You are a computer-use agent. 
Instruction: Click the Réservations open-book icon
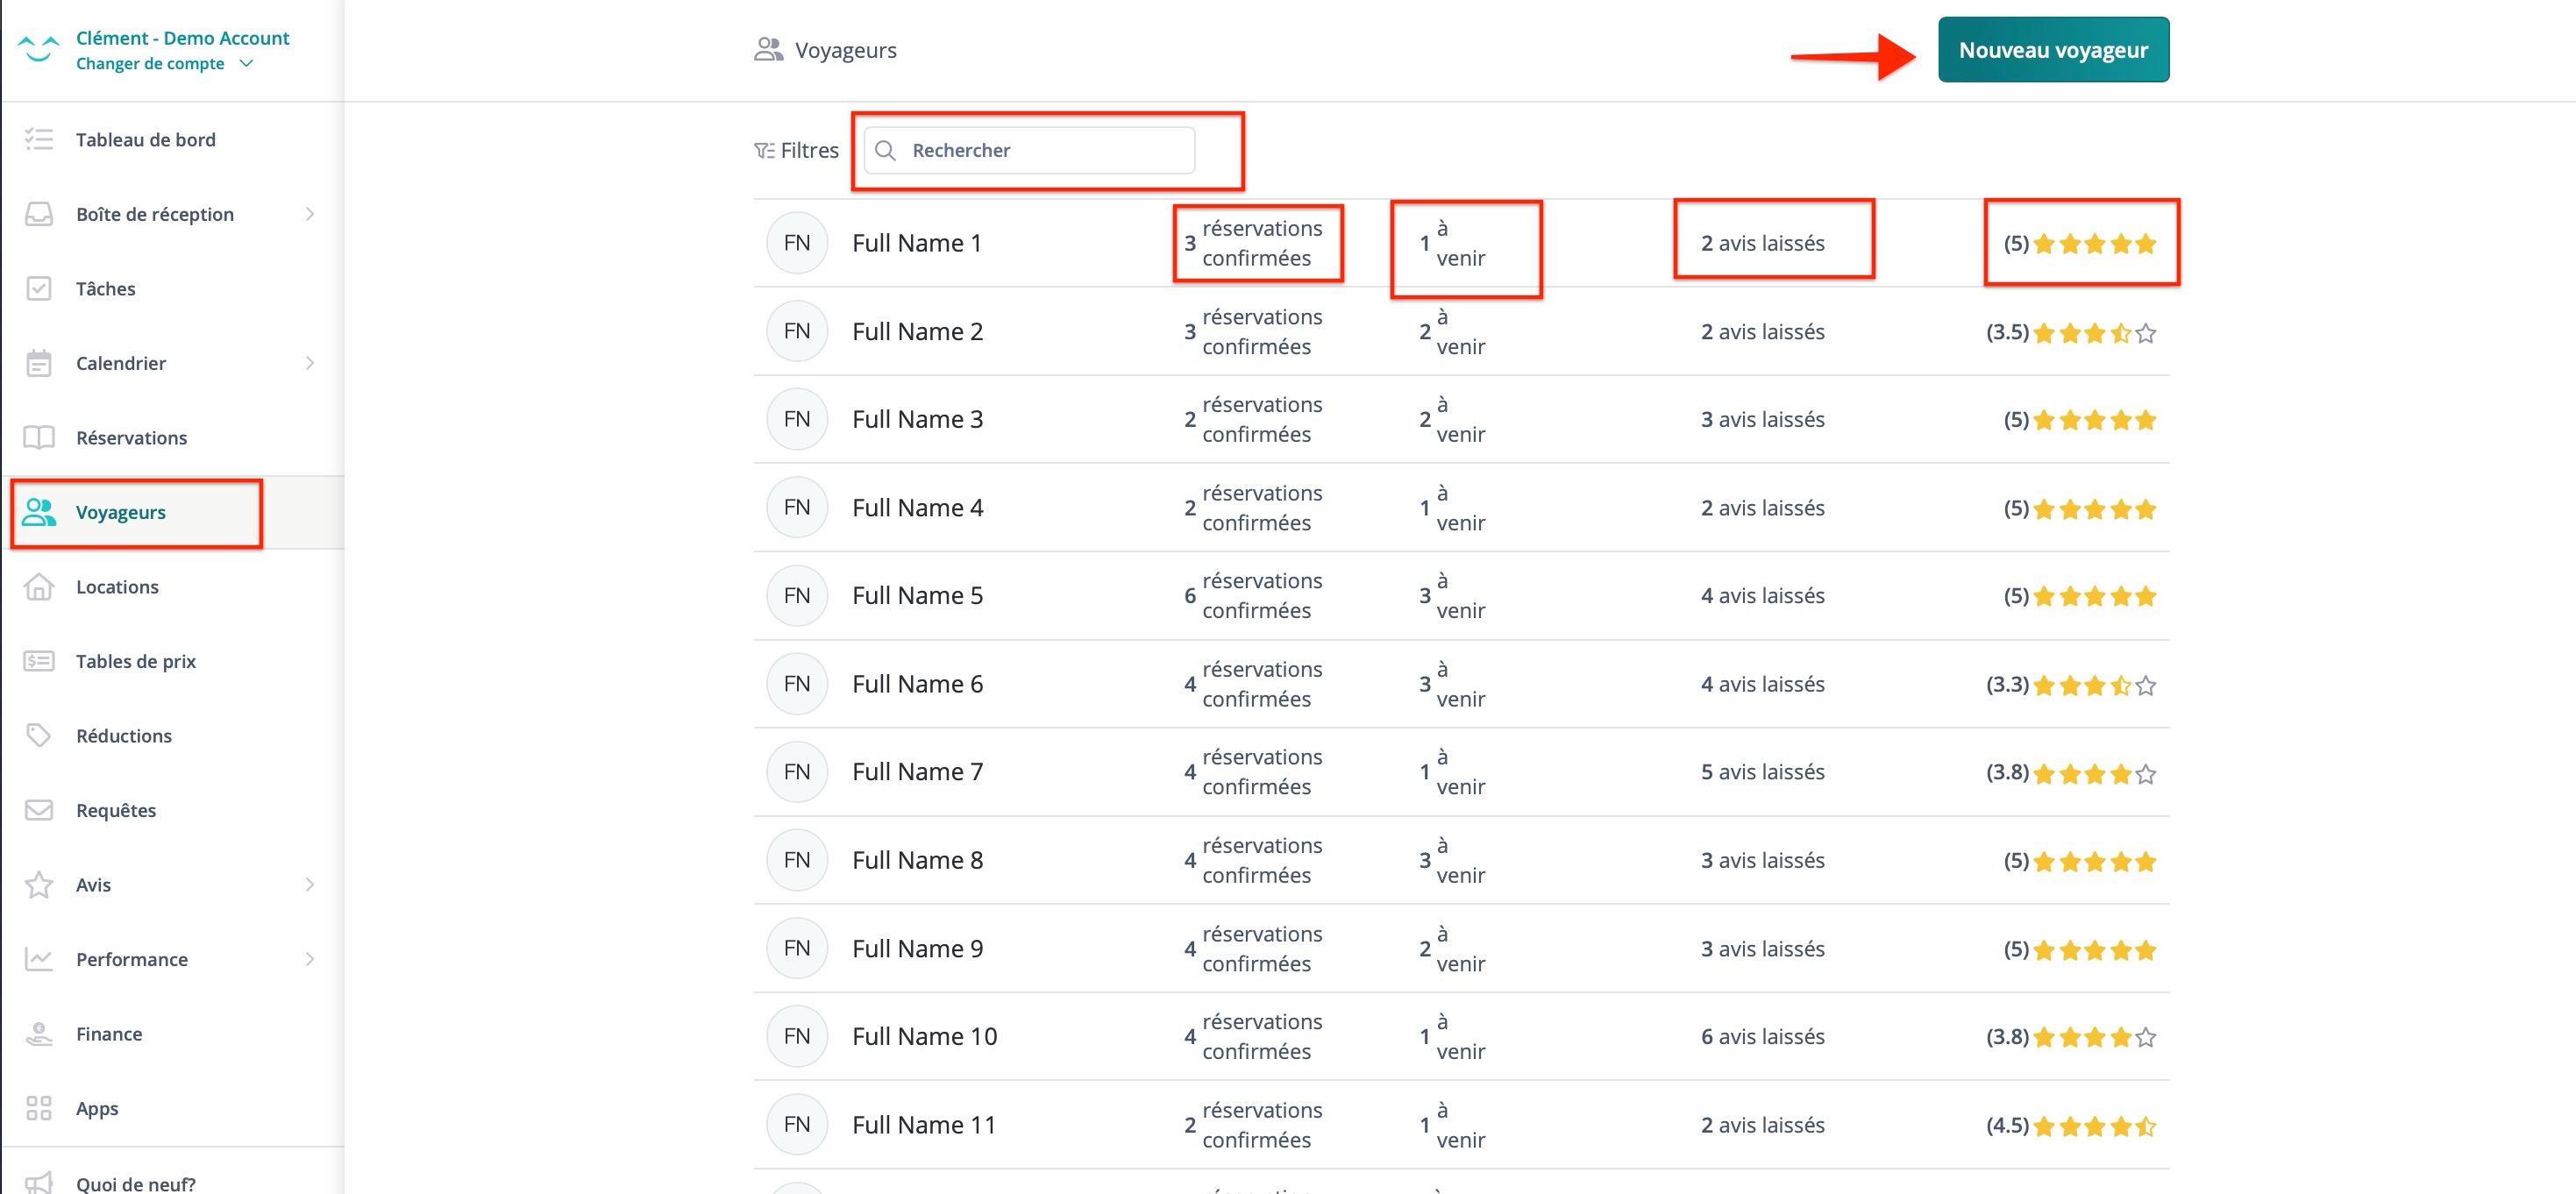point(38,437)
